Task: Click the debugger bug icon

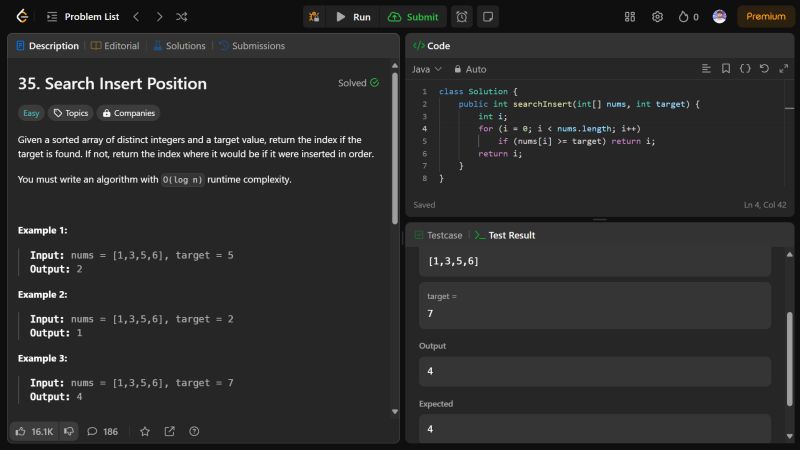Action: pyautogui.click(x=314, y=17)
